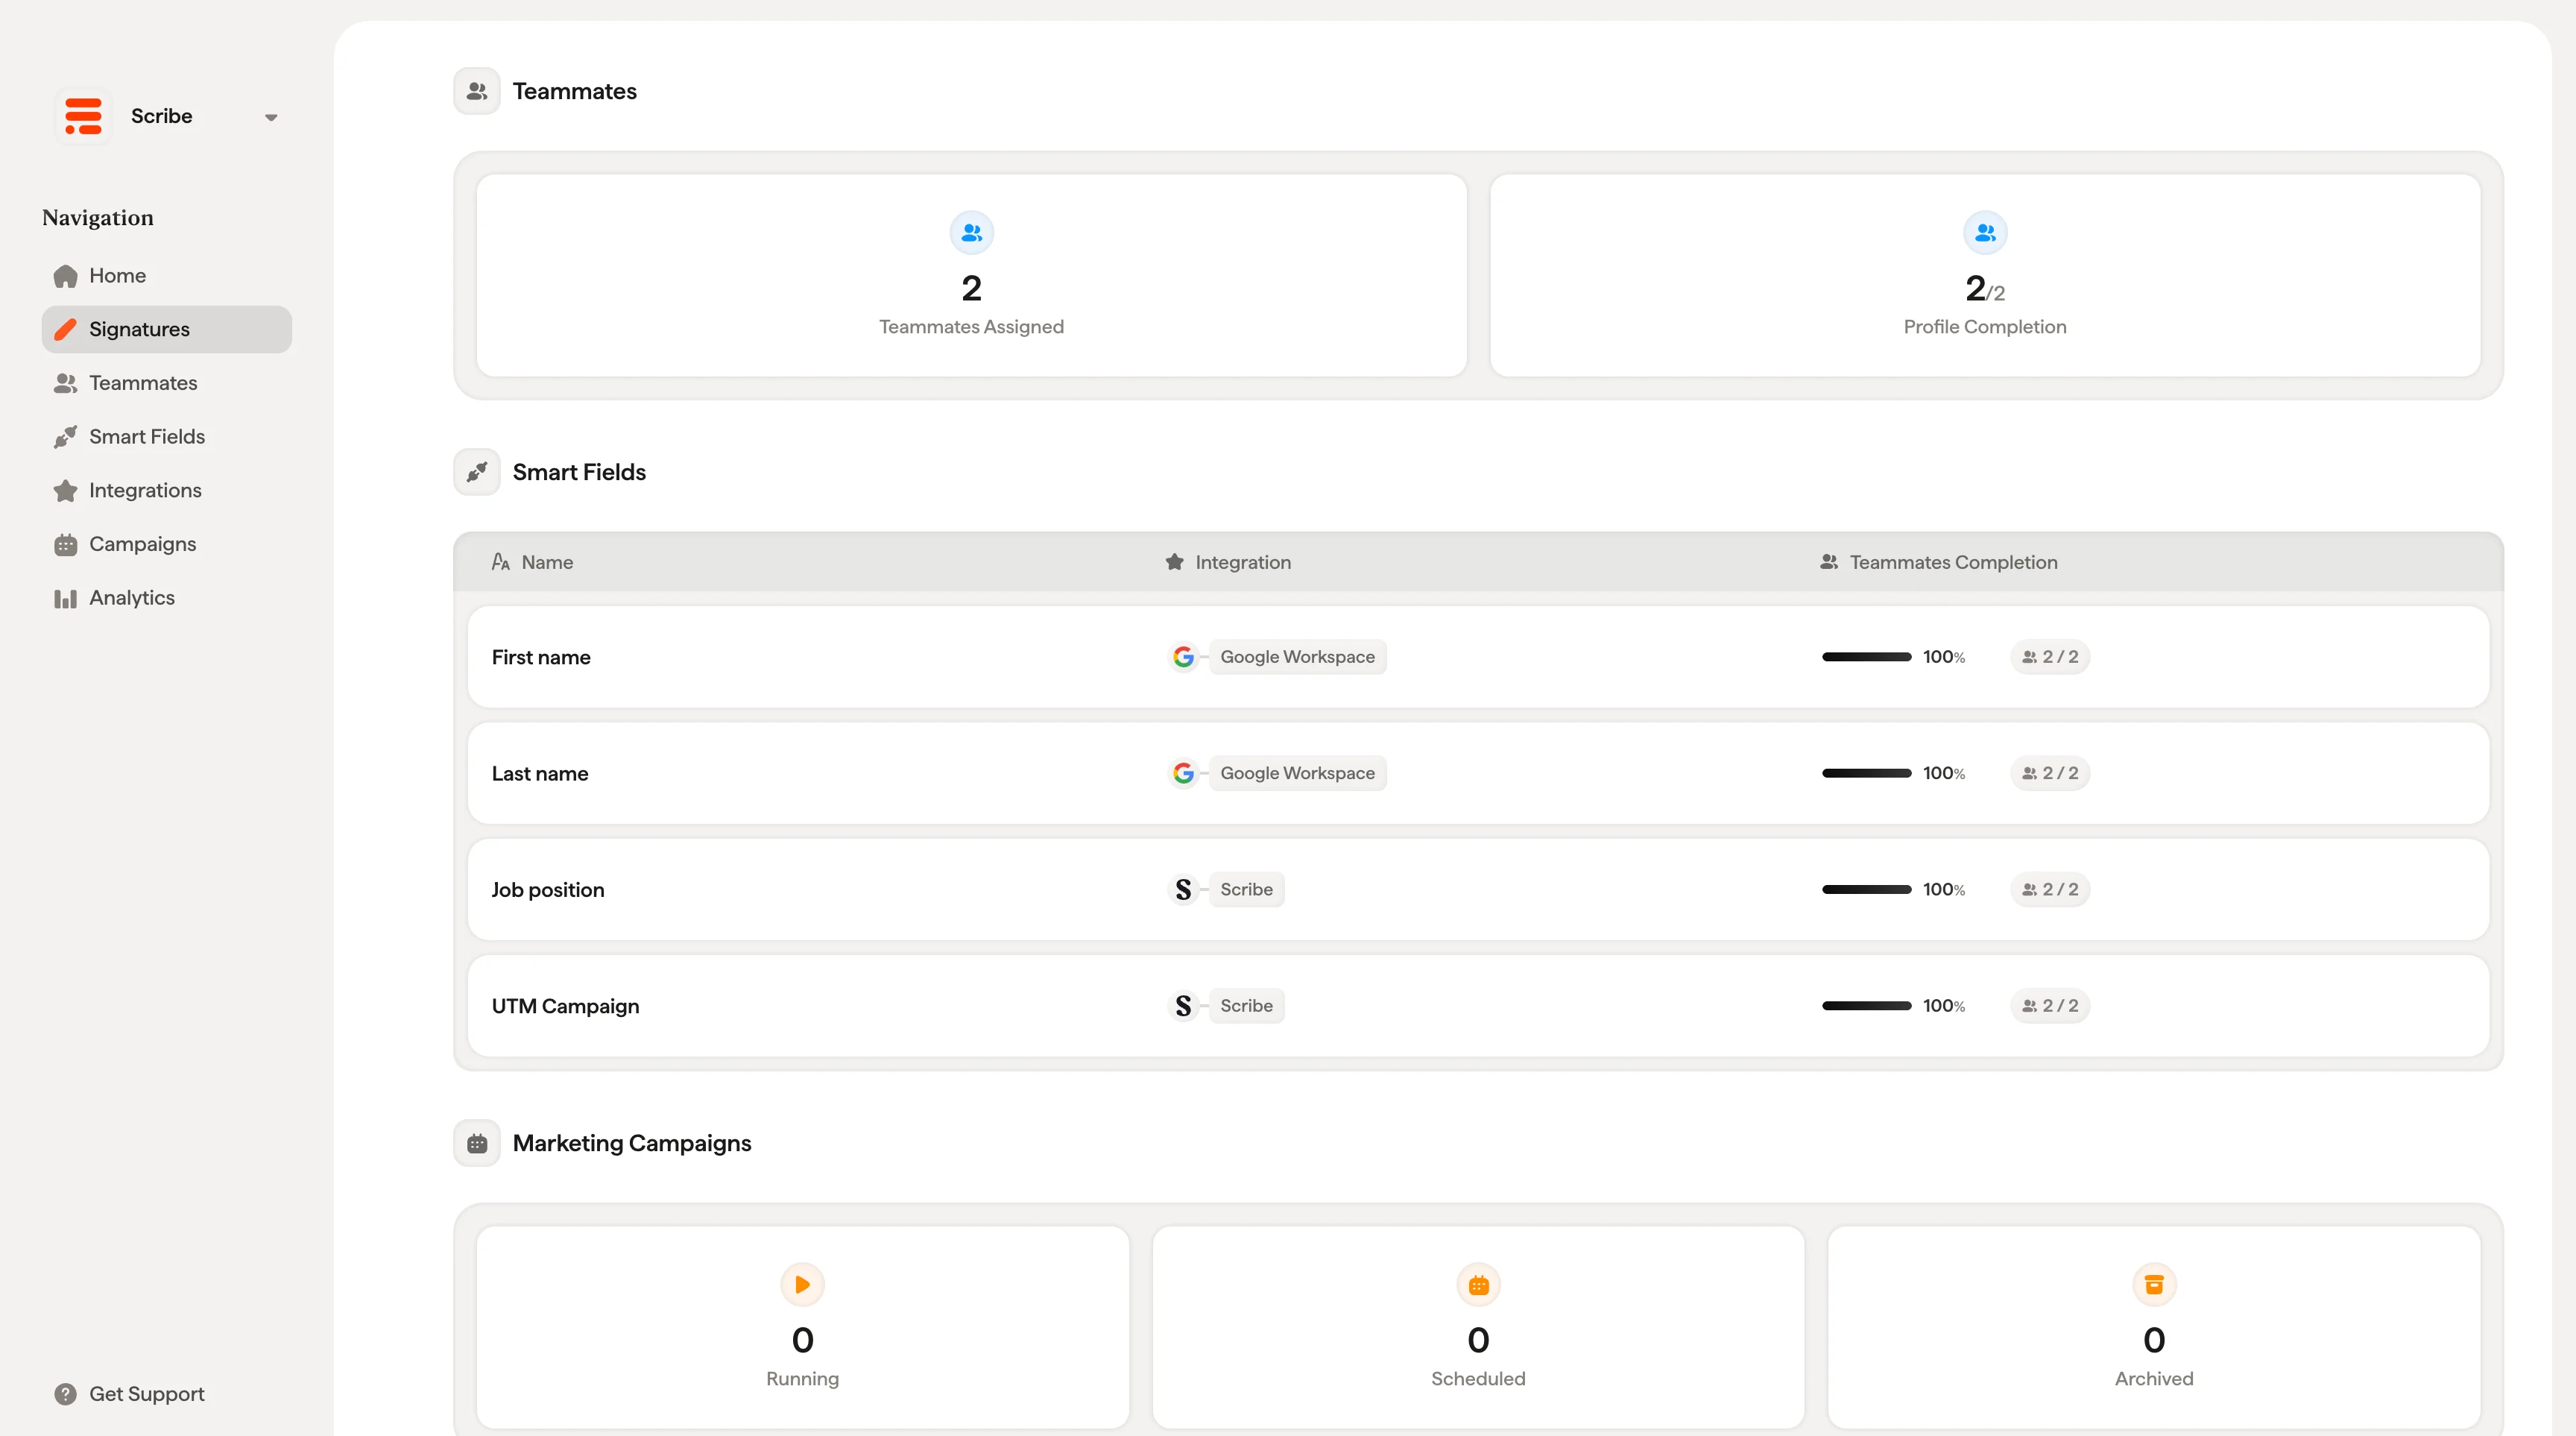Click the Archived campaigns box icon

coord(2154,1285)
